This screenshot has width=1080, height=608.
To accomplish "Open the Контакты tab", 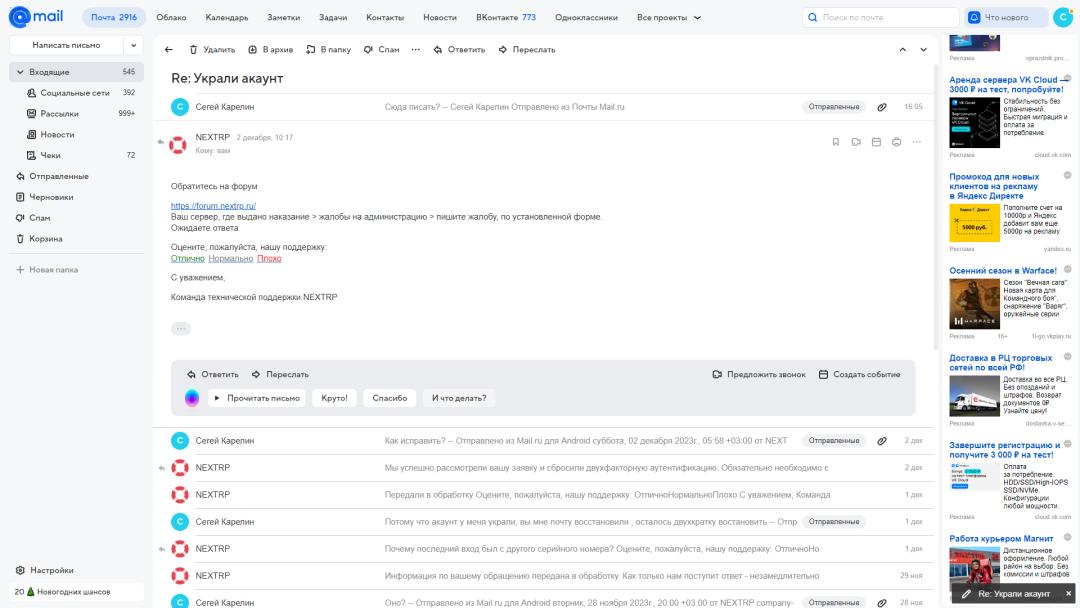I will tap(385, 17).
